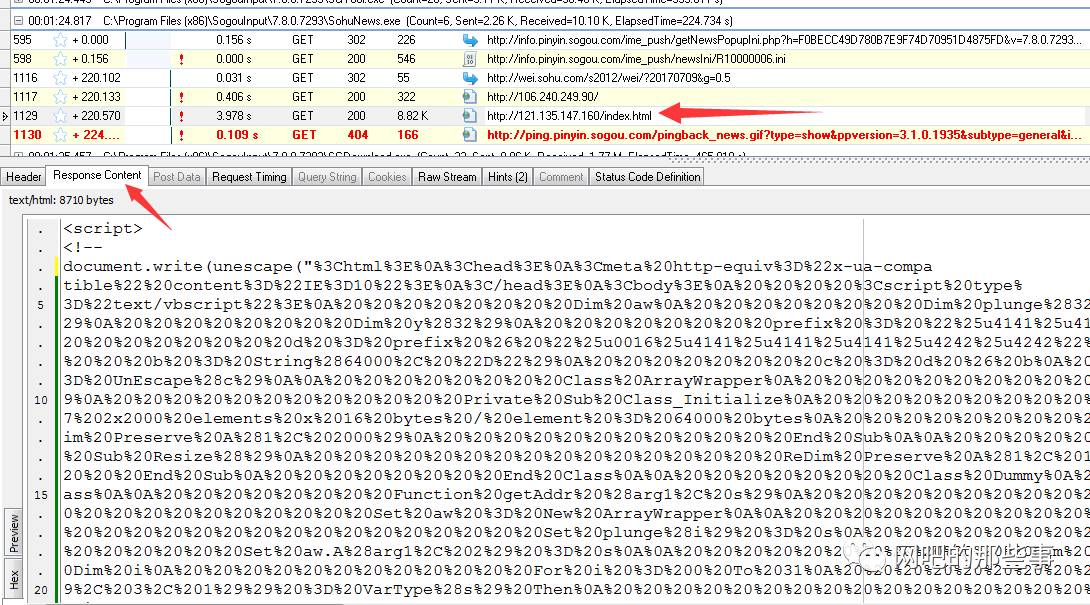1090x605 pixels.
Task: View the Status Code Definition tab
Action: 647,177
